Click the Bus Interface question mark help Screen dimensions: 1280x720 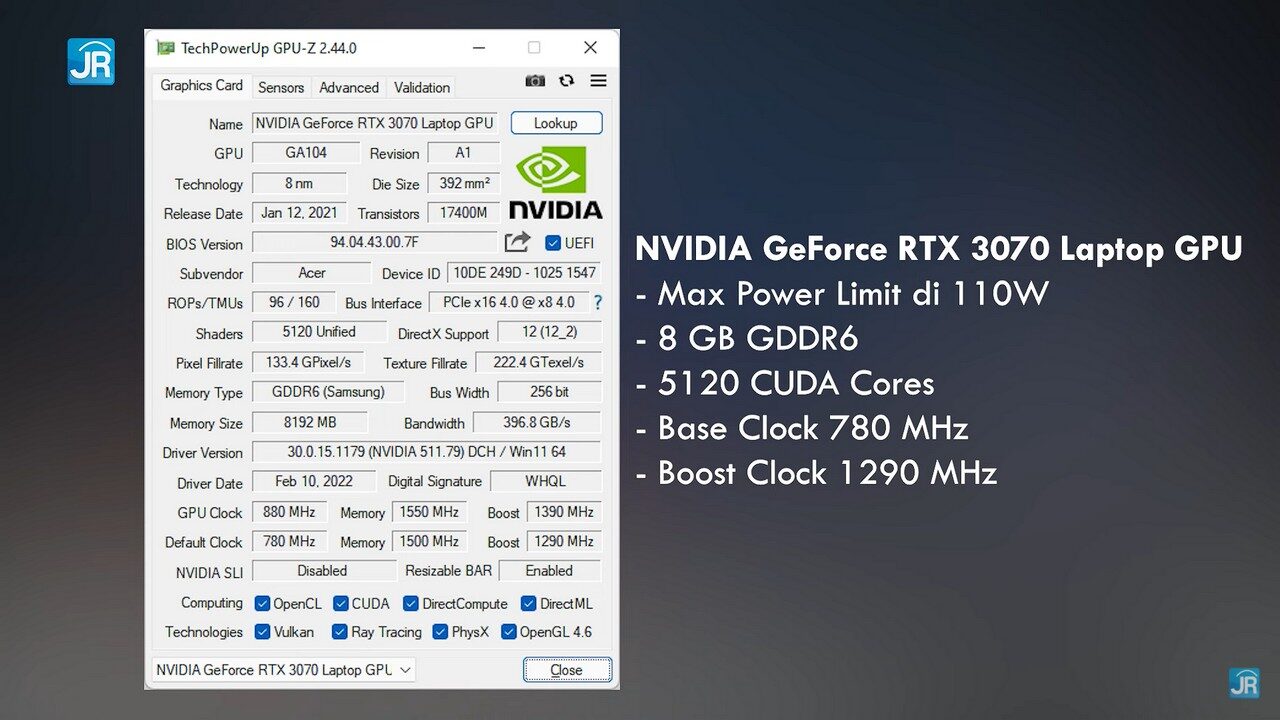[598, 302]
